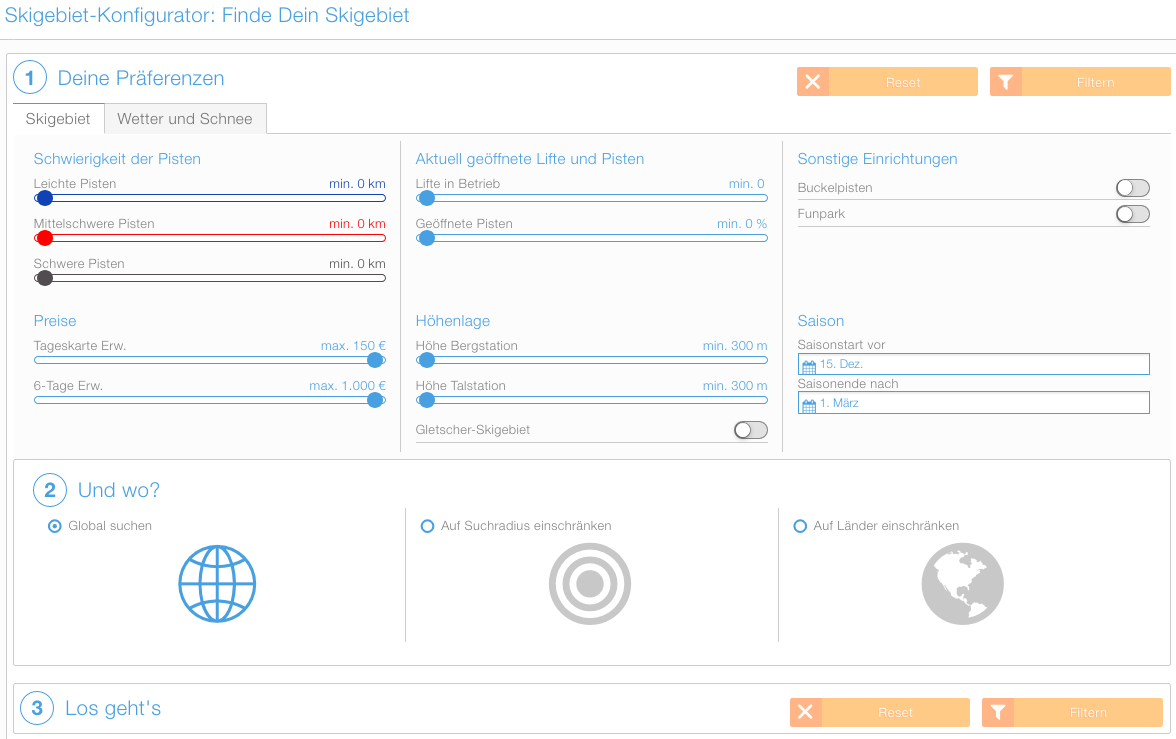Image resolution: width=1176 pixels, height=739 pixels.
Task: Click the grey world map countries icon
Action: tap(962, 584)
